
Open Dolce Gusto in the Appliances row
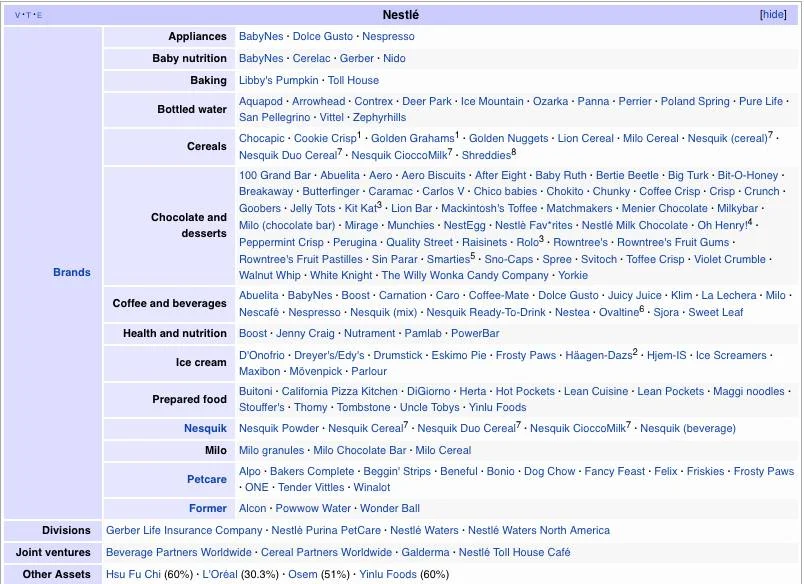(323, 36)
